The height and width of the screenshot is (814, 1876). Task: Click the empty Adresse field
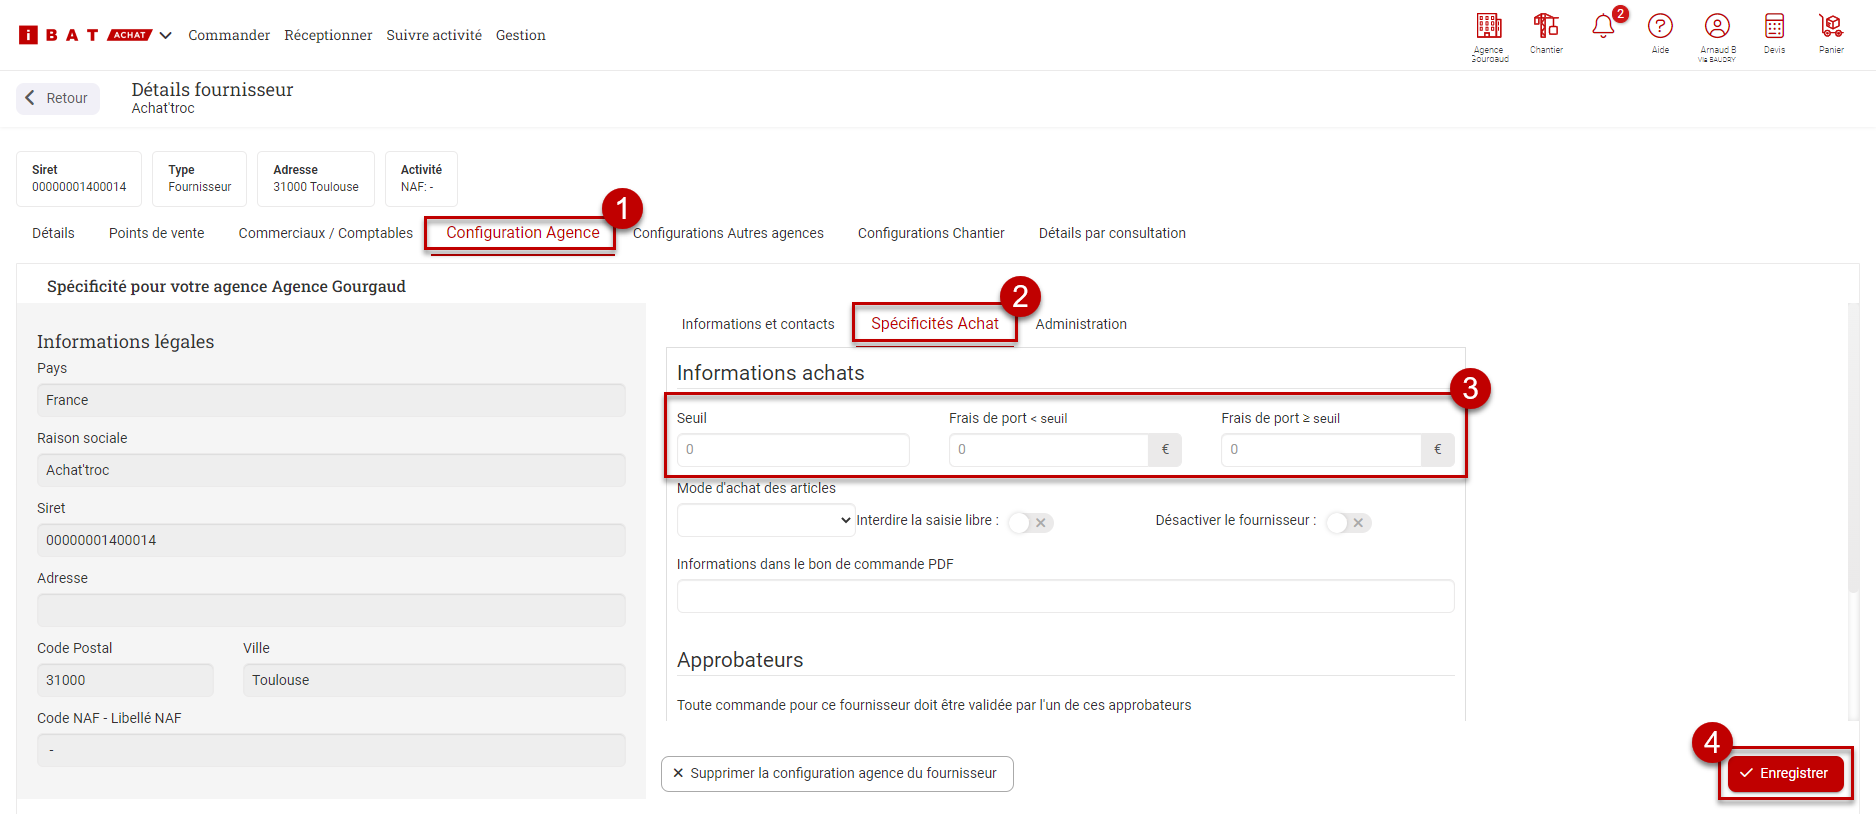331,610
